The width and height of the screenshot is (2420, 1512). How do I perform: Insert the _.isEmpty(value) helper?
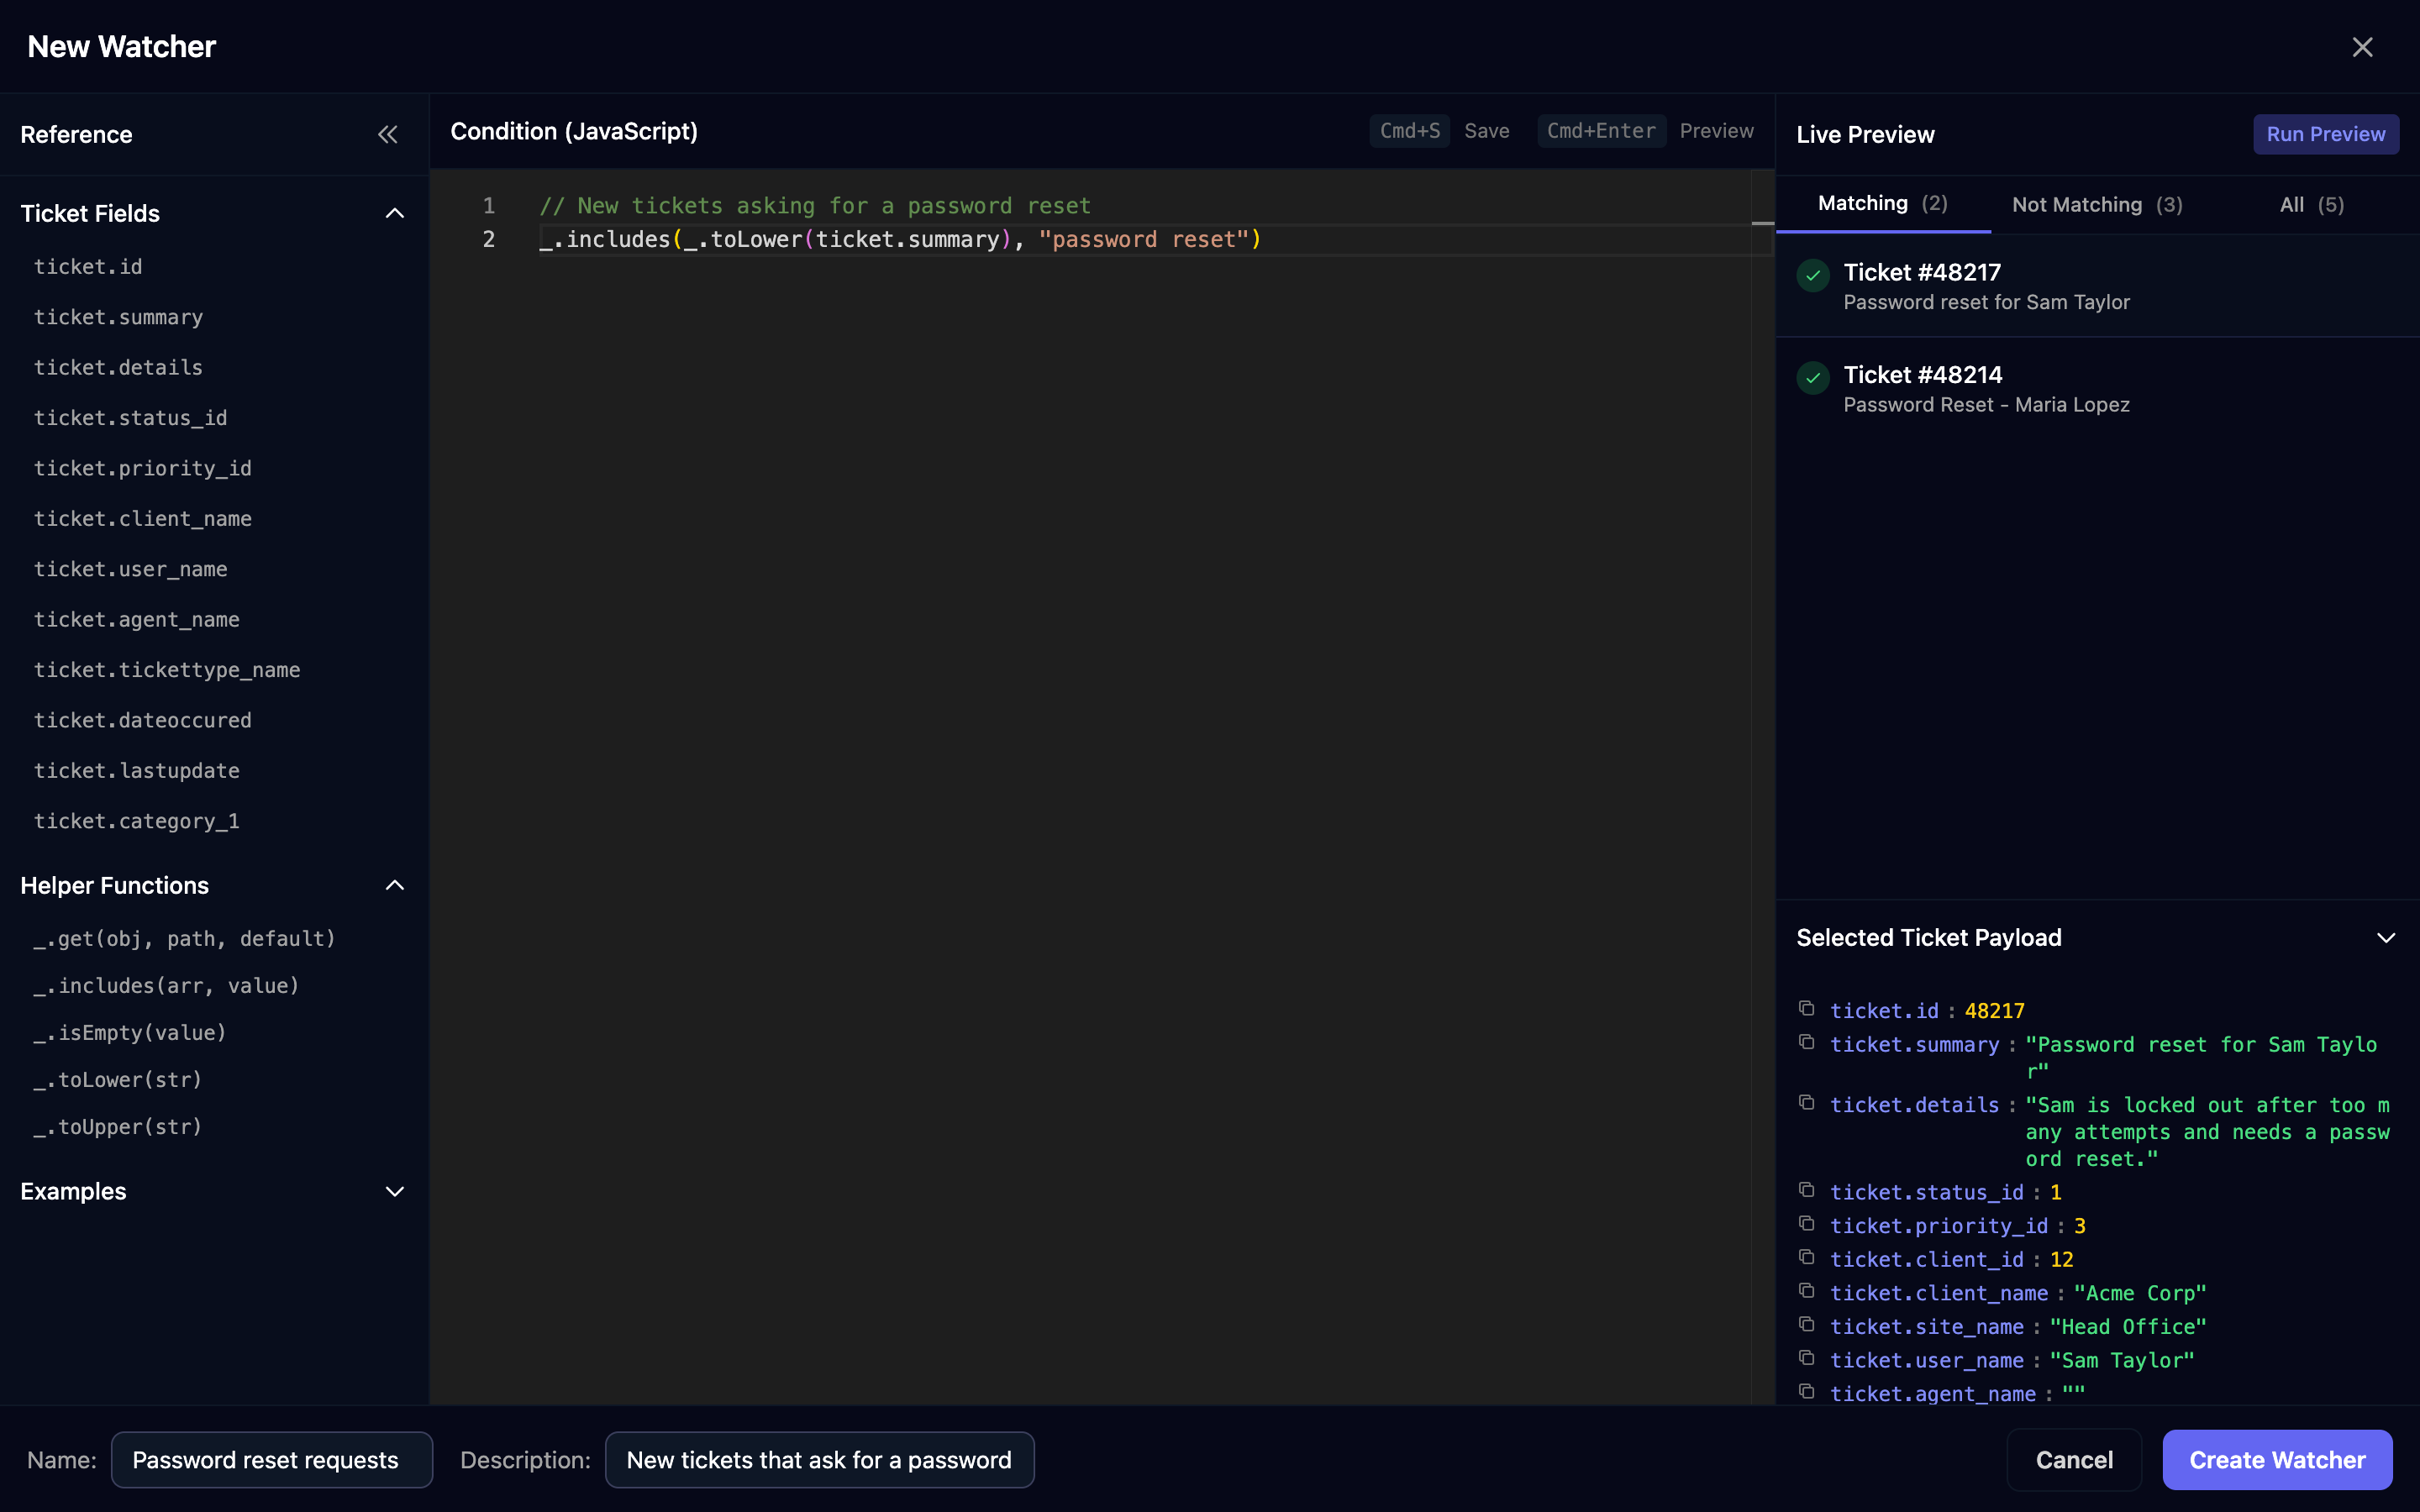click(x=130, y=1033)
